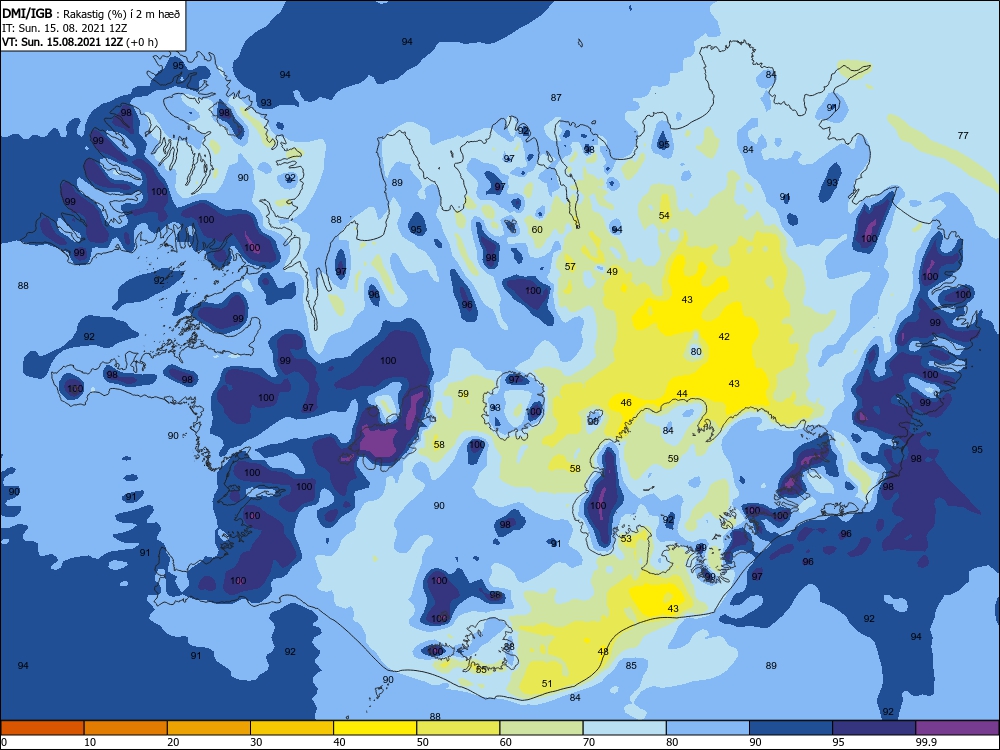Click the '54' humidity value in north

tap(665, 216)
